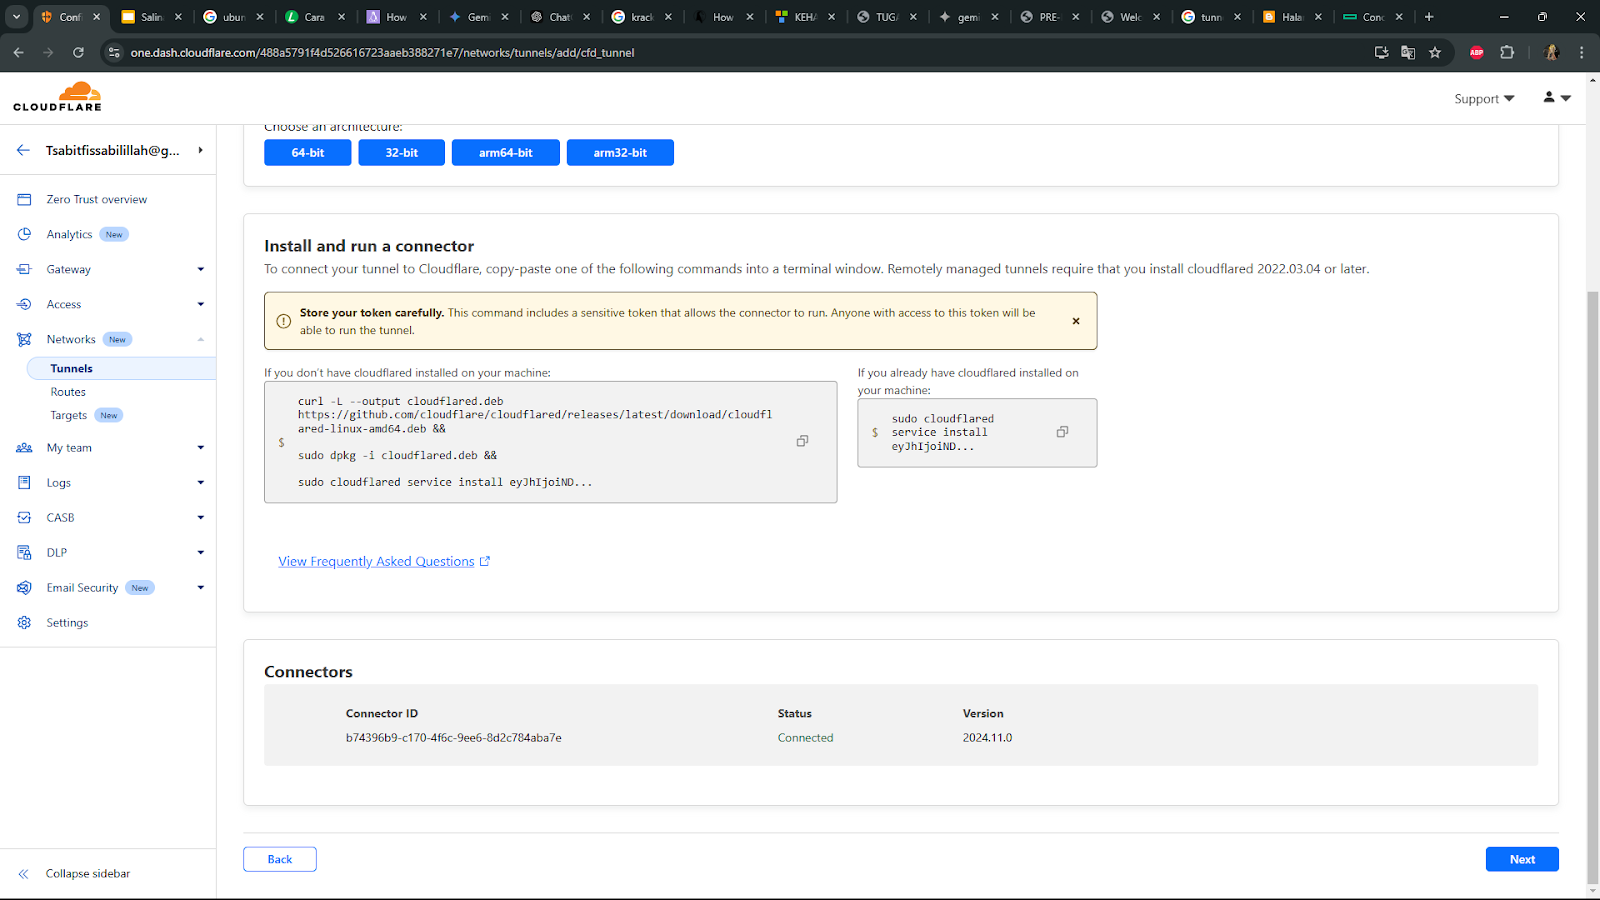Click the Networks sidebar icon
Image resolution: width=1600 pixels, height=900 pixels.
pyautogui.click(x=24, y=339)
